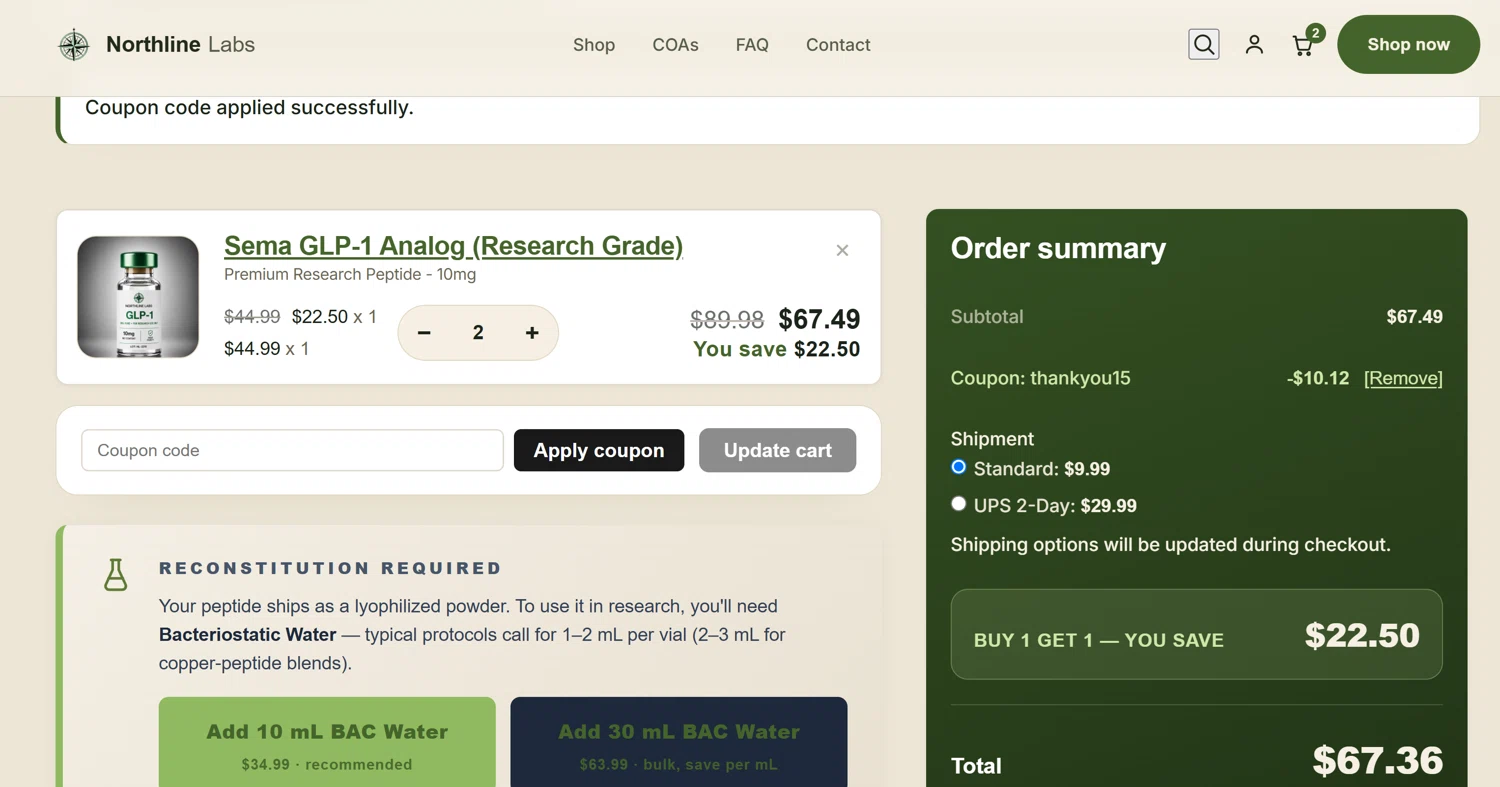This screenshot has width=1500, height=787.
Task: Click the GLP-1 vial product thumbnail
Action: tap(138, 297)
